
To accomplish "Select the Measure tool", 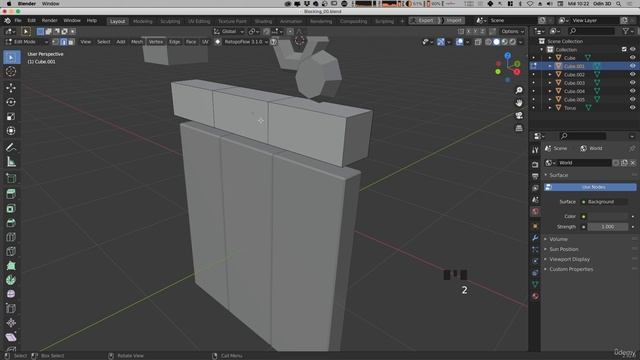I will pyautogui.click(x=11, y=162).
